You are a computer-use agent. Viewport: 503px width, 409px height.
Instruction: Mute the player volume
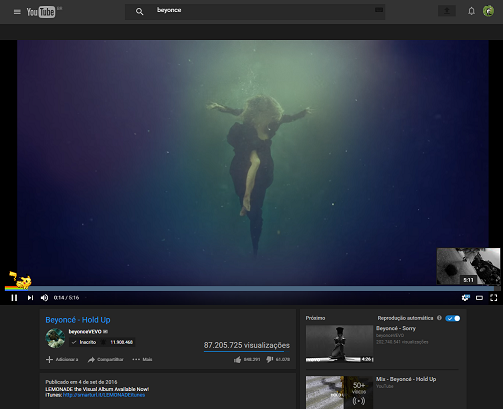point(44,298)
